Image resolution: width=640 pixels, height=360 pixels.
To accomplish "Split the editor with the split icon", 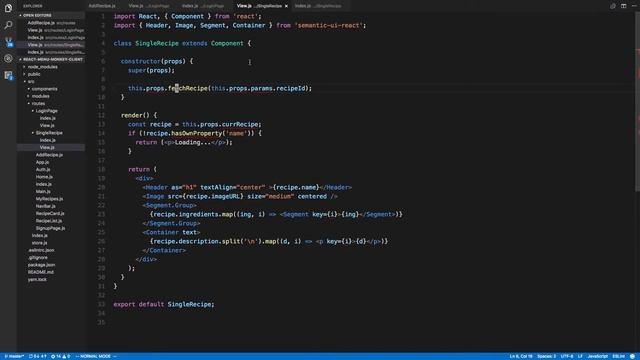I will click(x=623, y=6).
